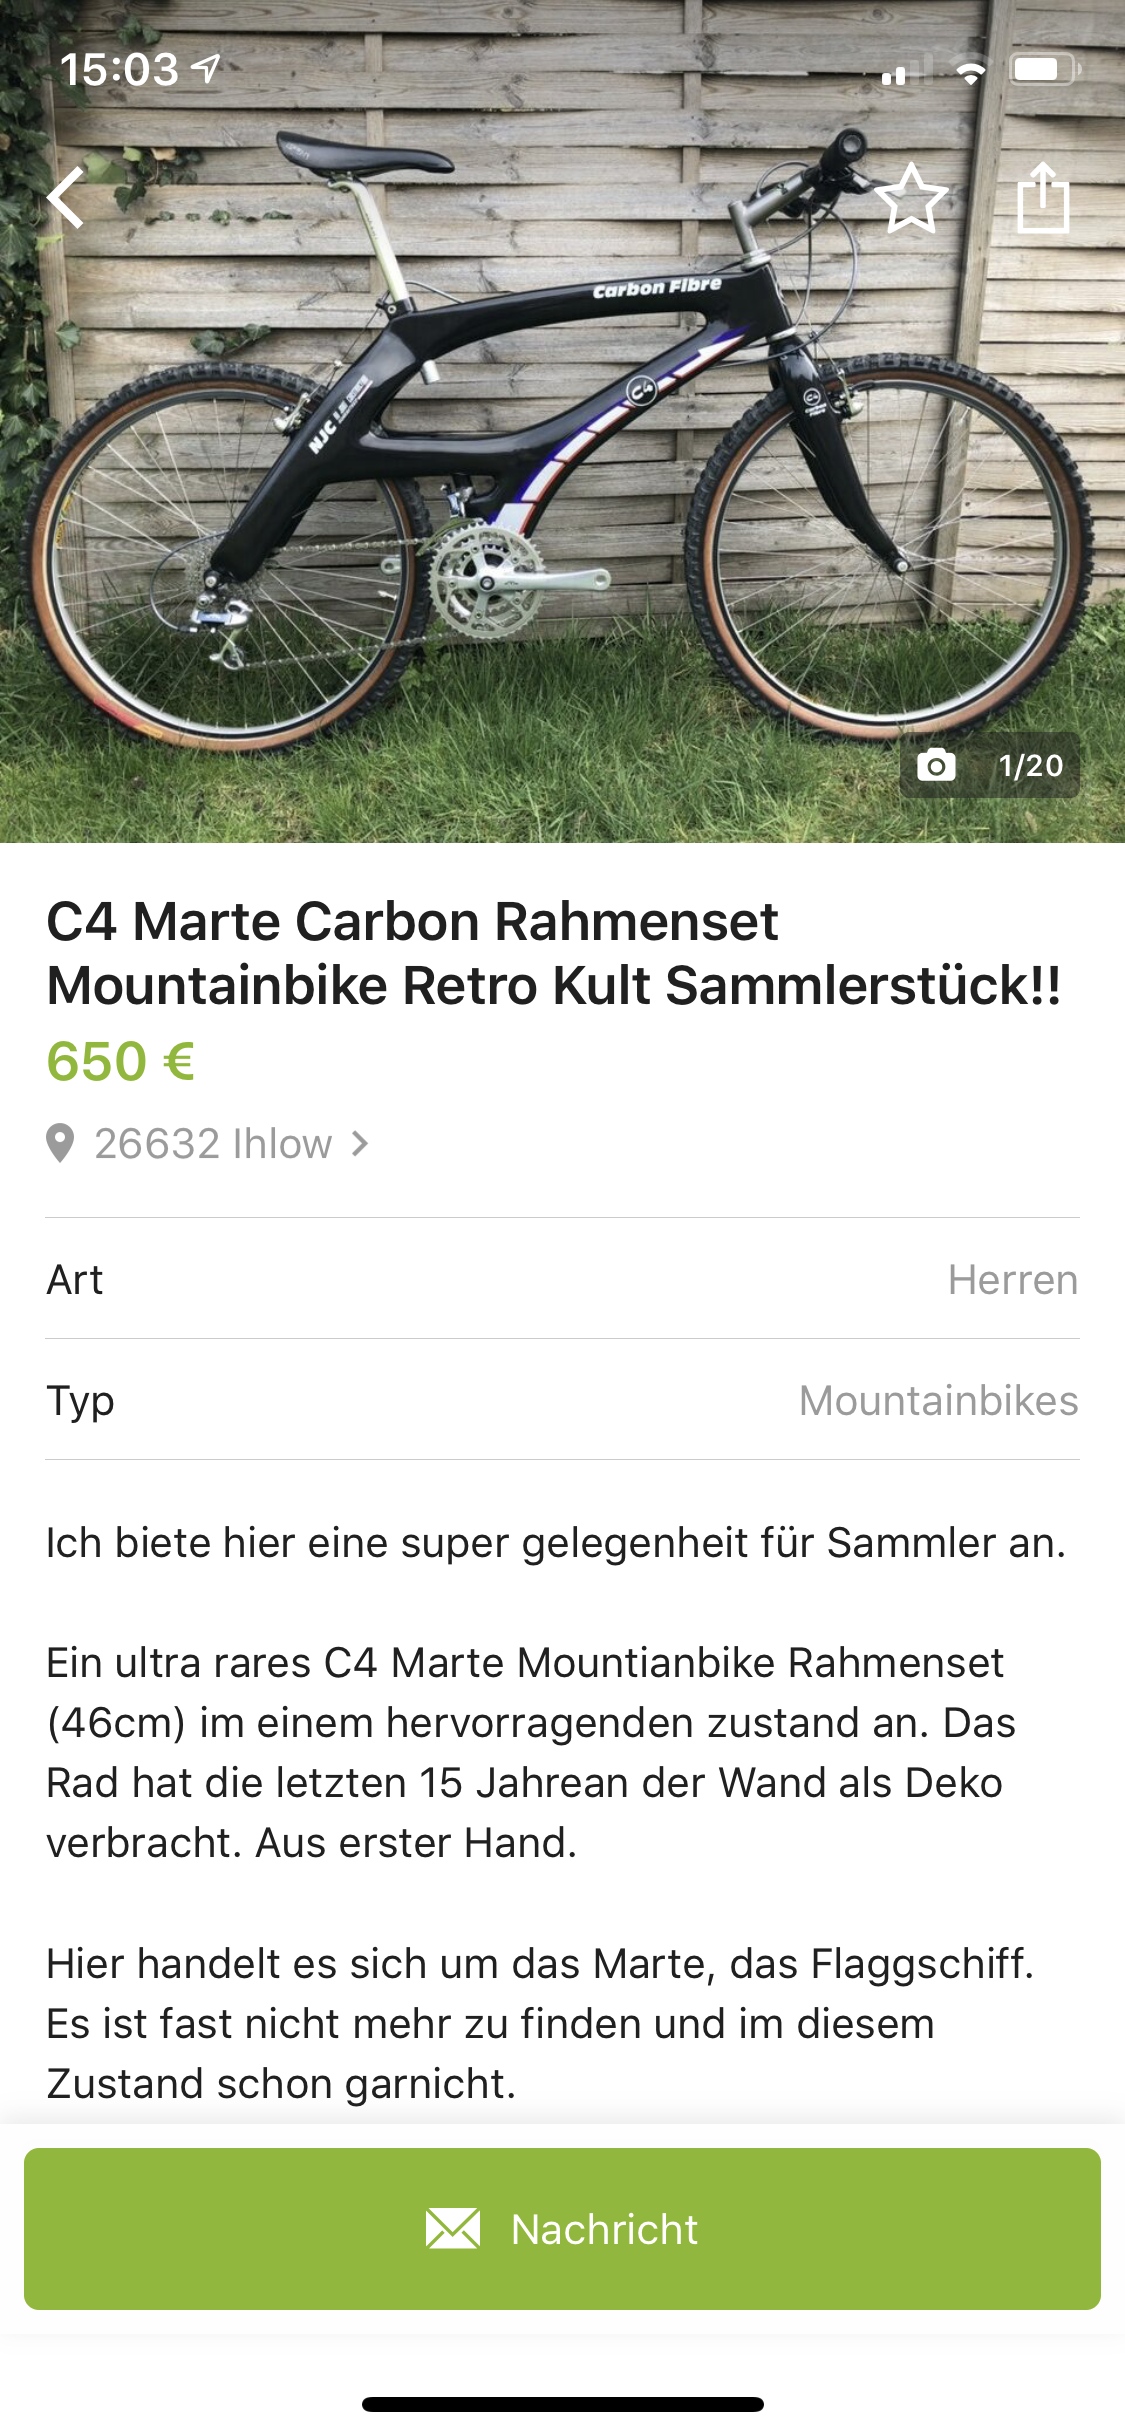Tap the envelope icon in Nachricht button
The image size is (1125, 2436).
pos(453,2229)
